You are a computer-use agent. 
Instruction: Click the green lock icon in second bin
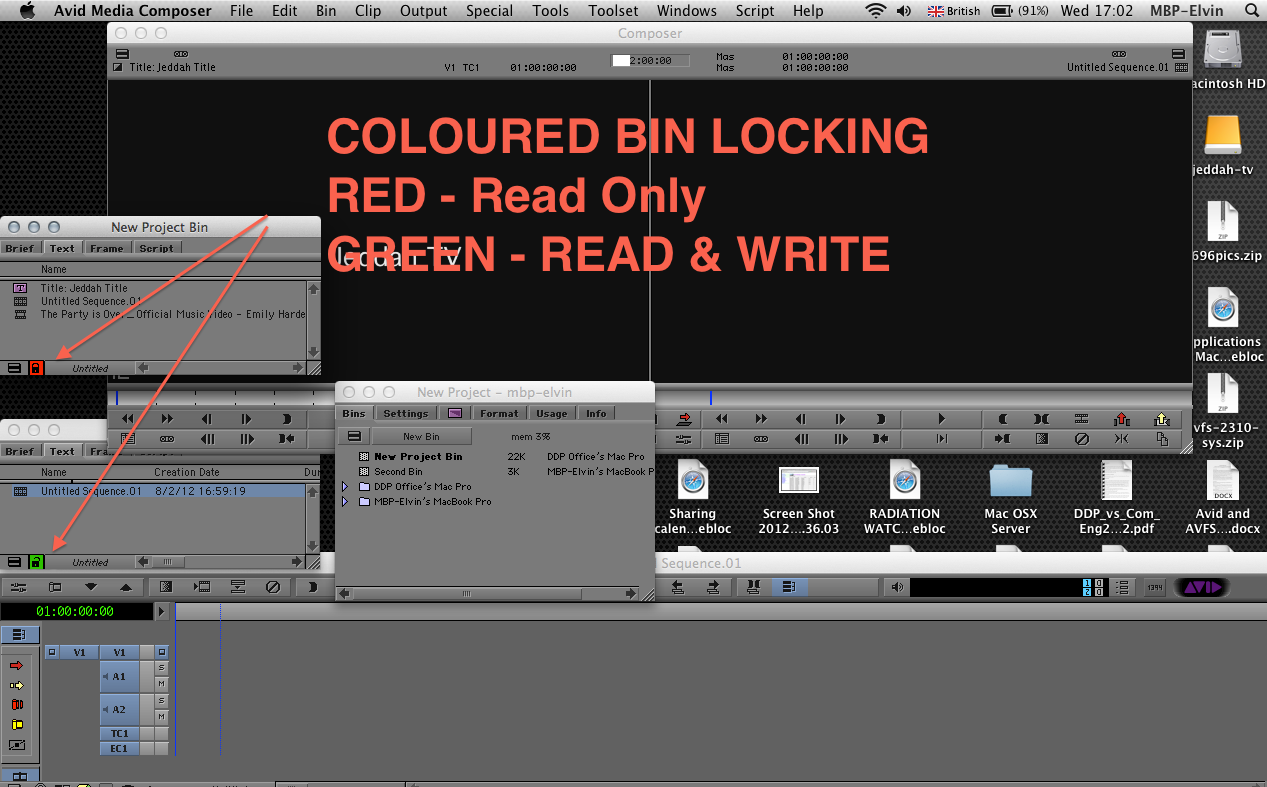tap(36, 562)
